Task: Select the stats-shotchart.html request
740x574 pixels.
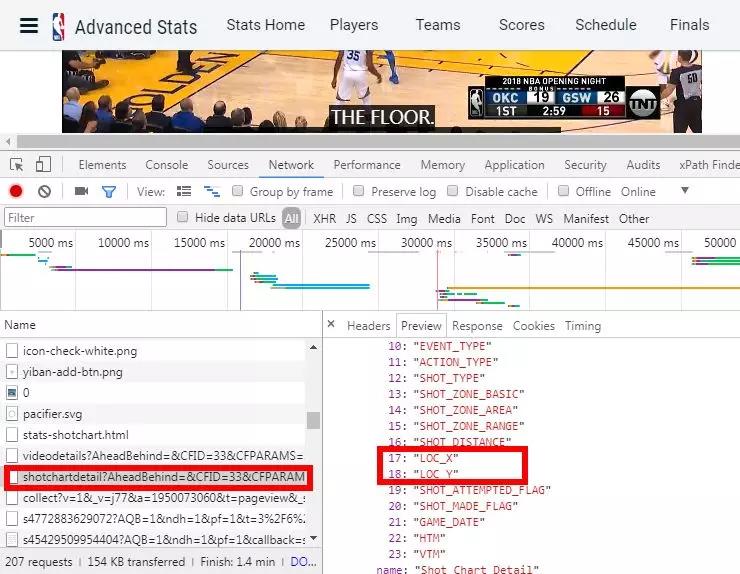Action: [155, 435]
